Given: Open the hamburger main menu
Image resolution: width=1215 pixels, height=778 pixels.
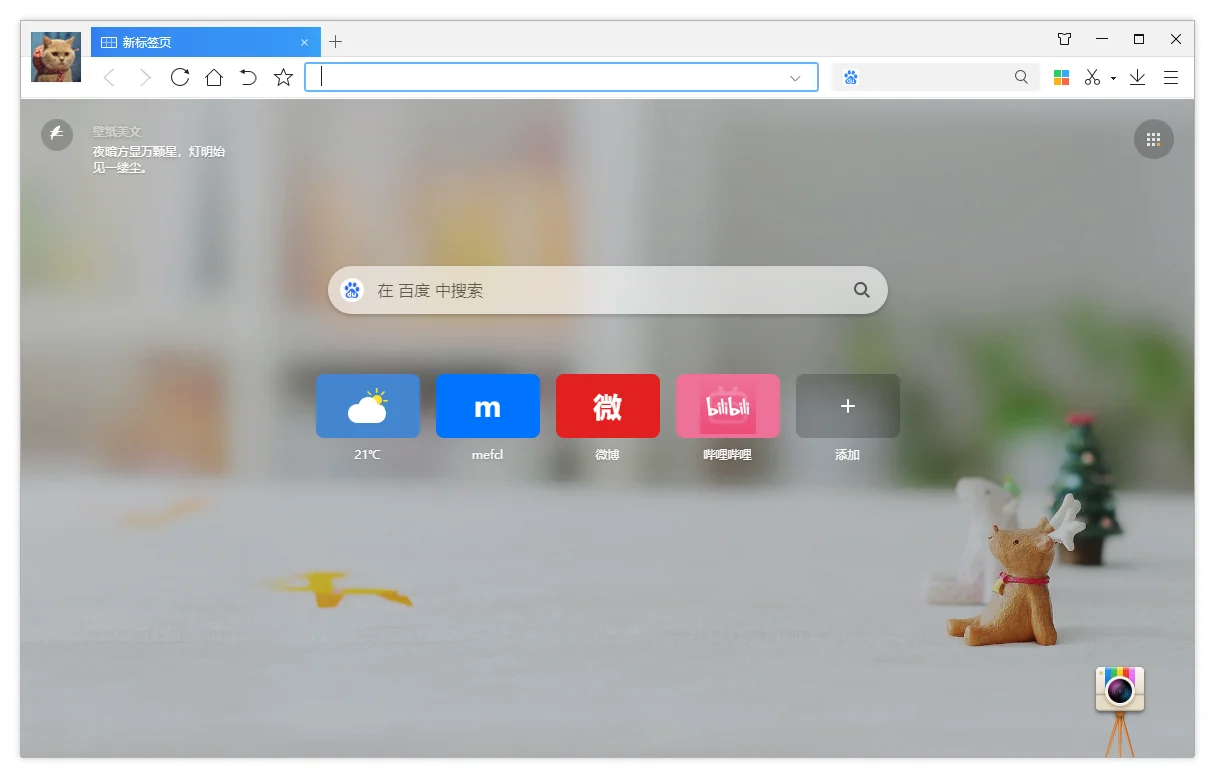Looking at the screenshot, I should click(x=1171, y=77).
